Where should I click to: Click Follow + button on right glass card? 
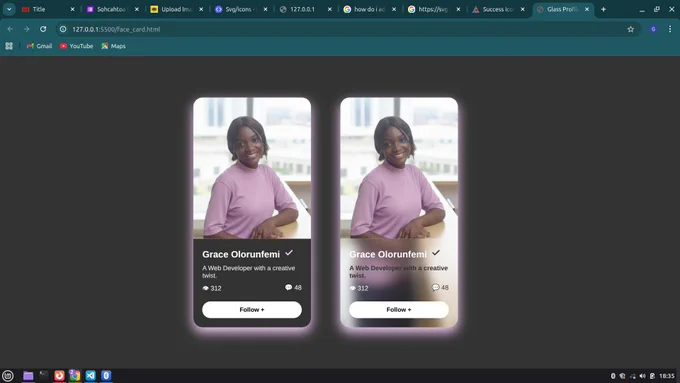pos(399,310)
